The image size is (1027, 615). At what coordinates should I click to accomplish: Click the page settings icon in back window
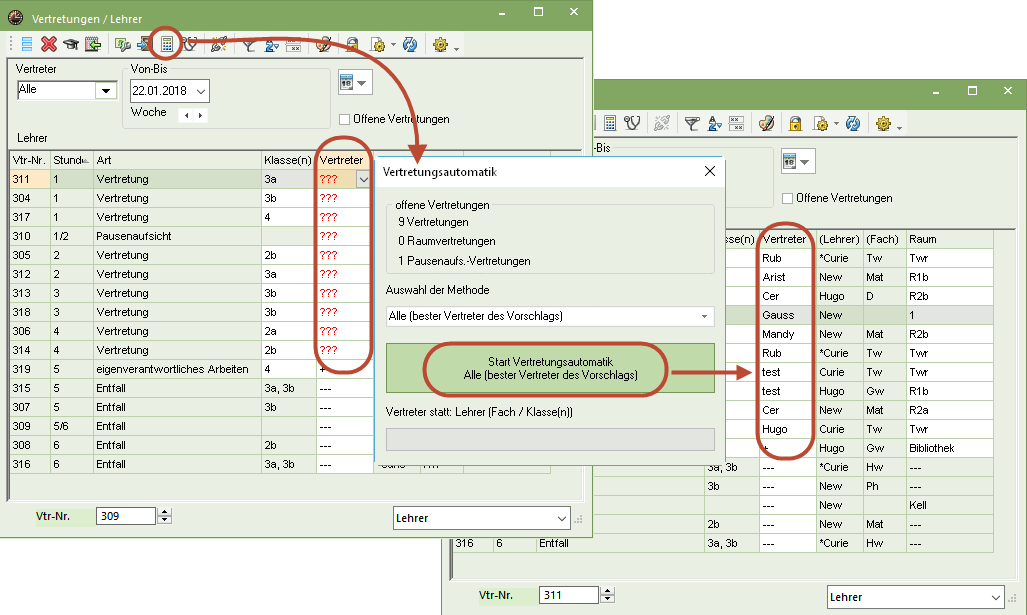pos(820,123)
